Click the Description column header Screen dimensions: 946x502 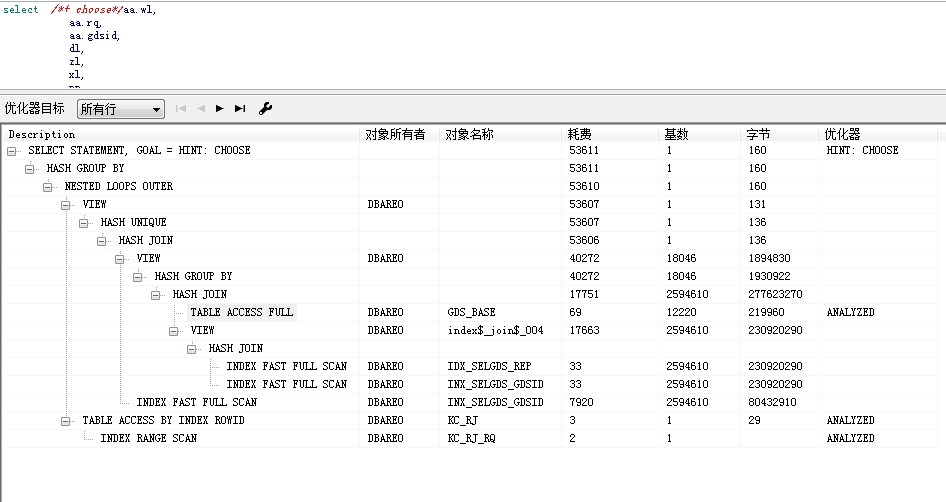180,134
